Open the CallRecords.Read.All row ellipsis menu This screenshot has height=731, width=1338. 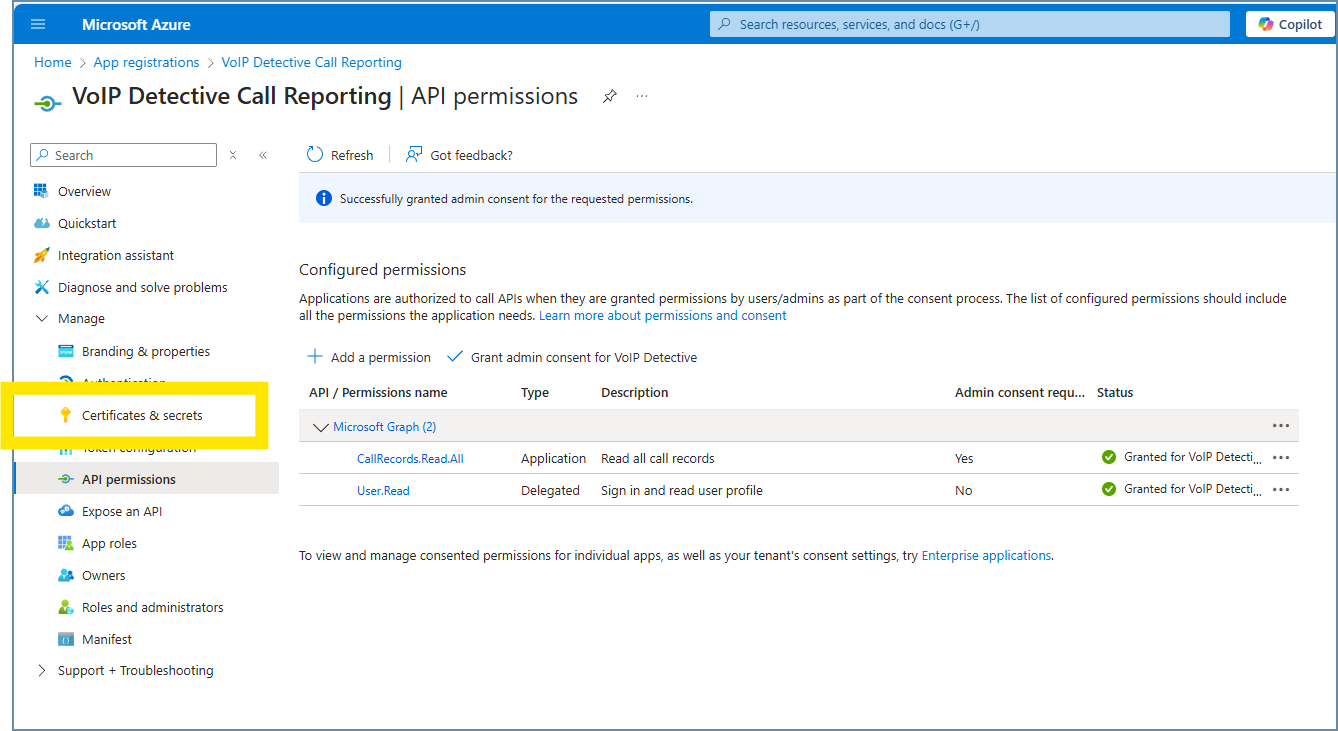pos(1281,458)
